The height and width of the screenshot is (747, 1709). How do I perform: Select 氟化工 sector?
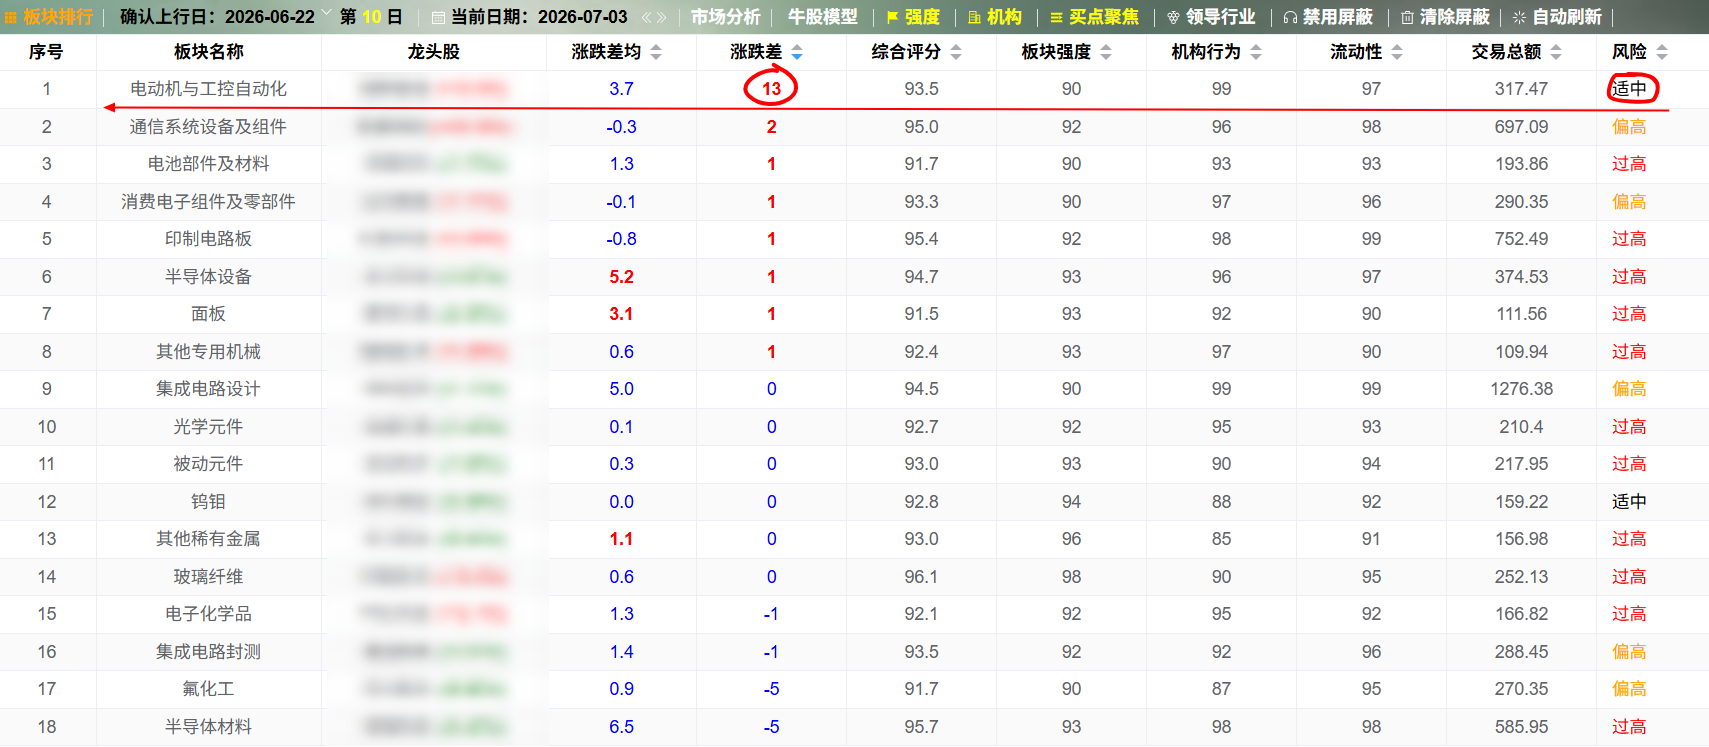coord(208,689)
